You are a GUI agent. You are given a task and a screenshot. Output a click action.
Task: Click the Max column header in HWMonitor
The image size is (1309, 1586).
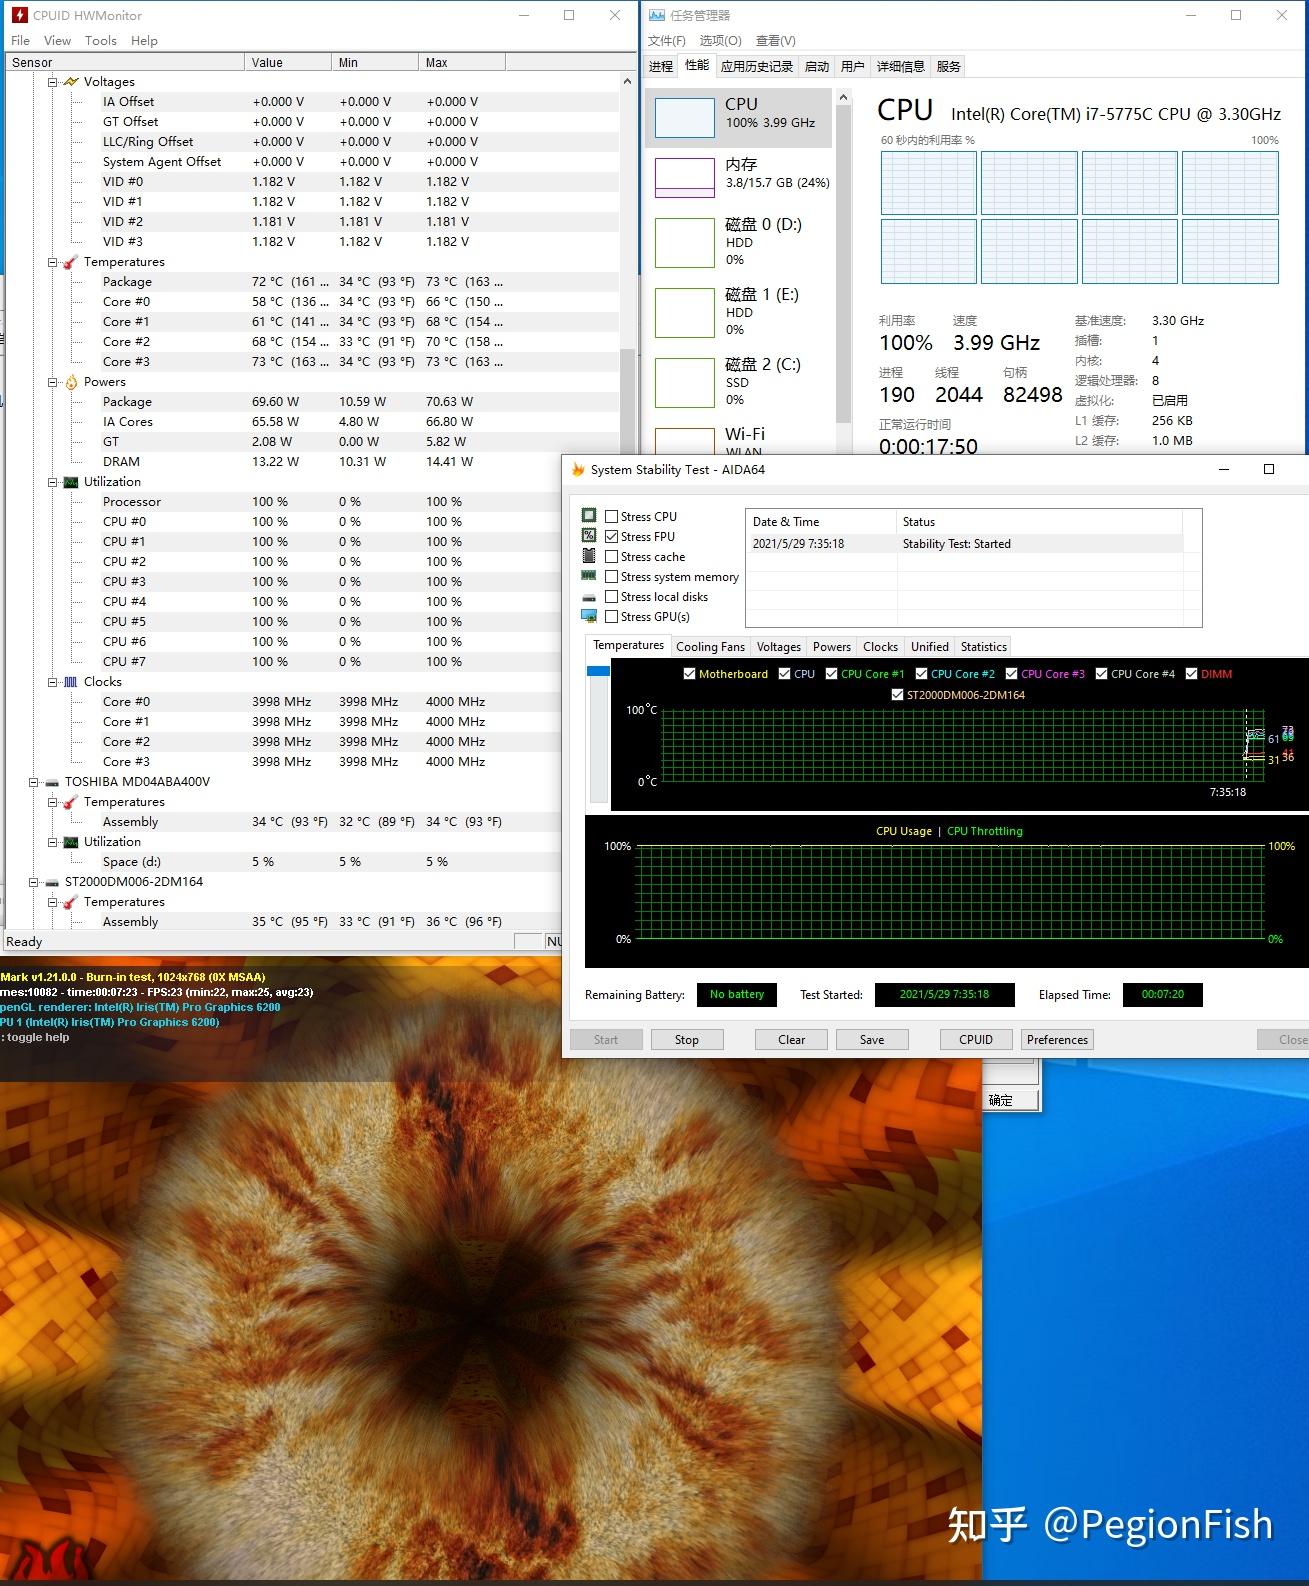462,62
